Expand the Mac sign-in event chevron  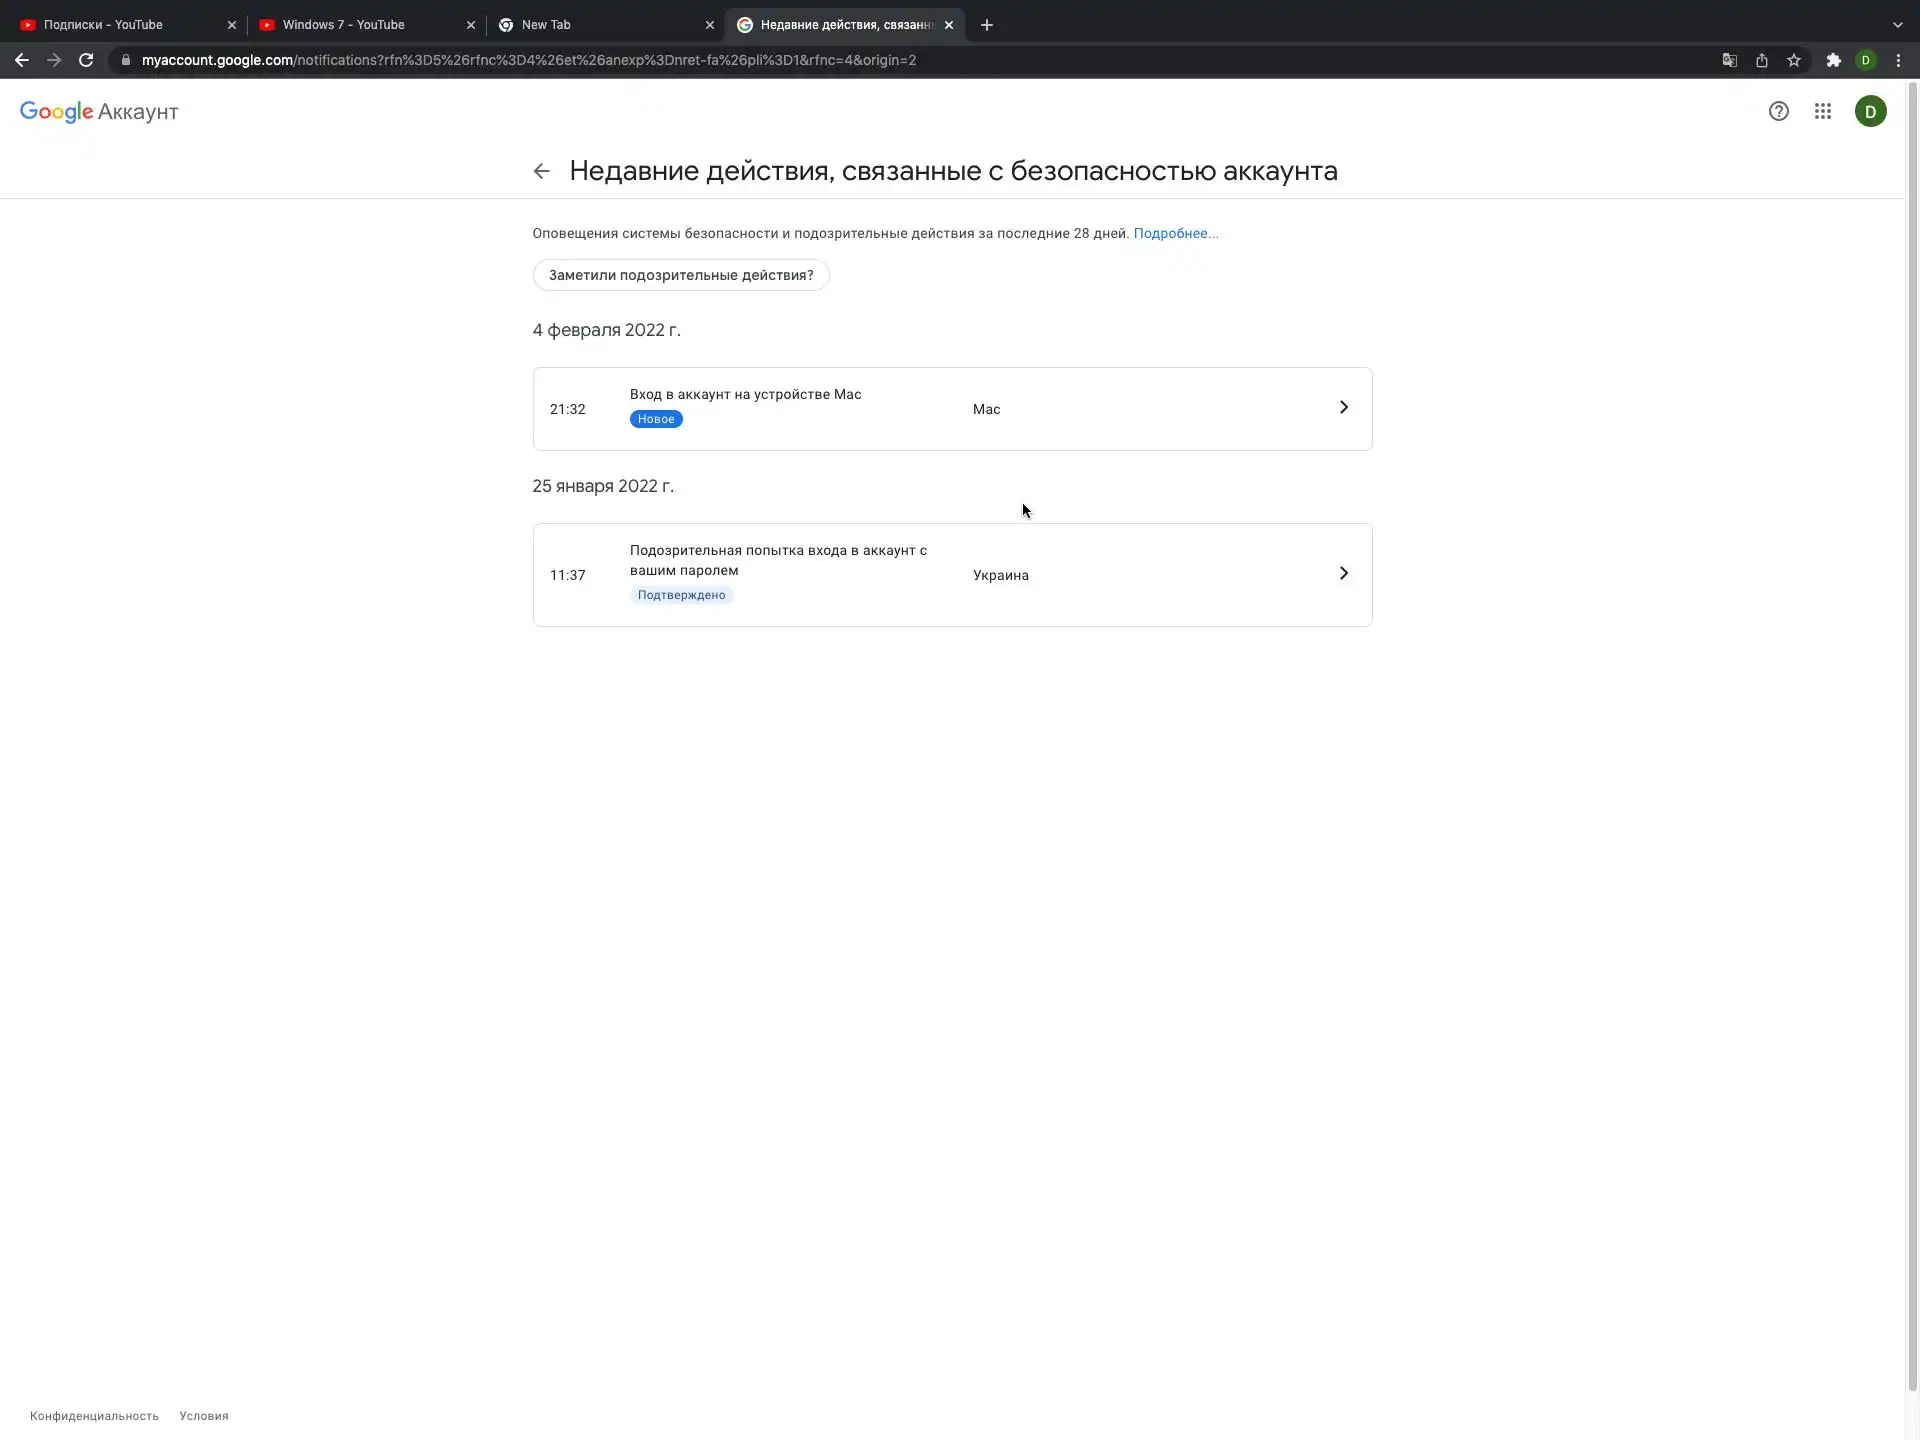[x=1343, y=407]
